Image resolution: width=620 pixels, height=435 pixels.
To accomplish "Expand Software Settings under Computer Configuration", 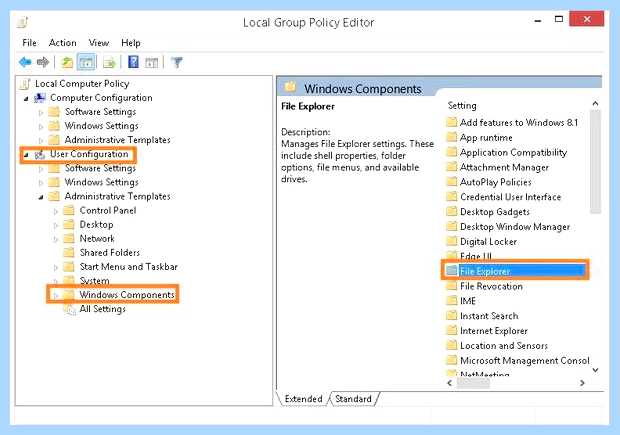I will coord(41,113).
